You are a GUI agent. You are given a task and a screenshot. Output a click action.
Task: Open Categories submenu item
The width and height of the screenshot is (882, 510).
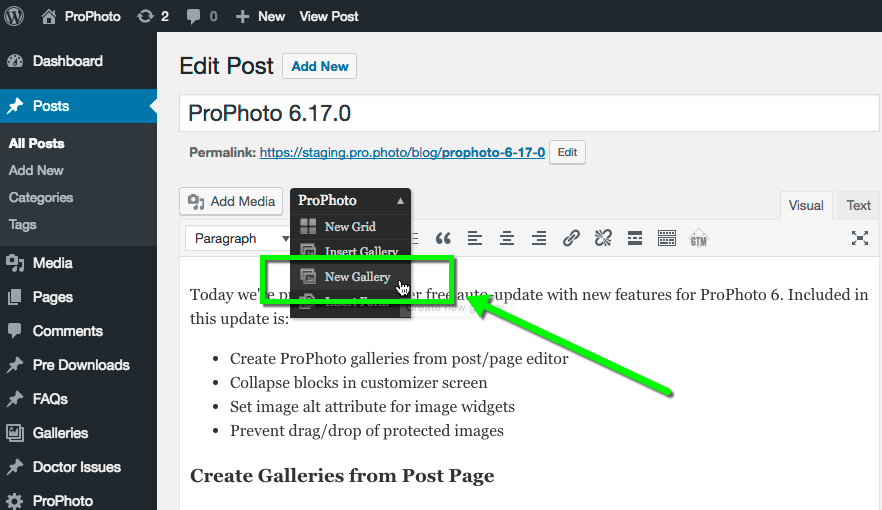[41, 197]
